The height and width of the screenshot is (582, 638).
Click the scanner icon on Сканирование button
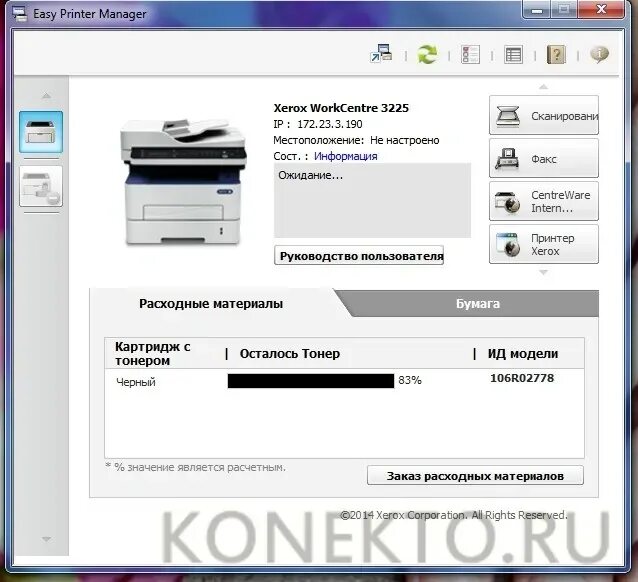coord(507,116)
